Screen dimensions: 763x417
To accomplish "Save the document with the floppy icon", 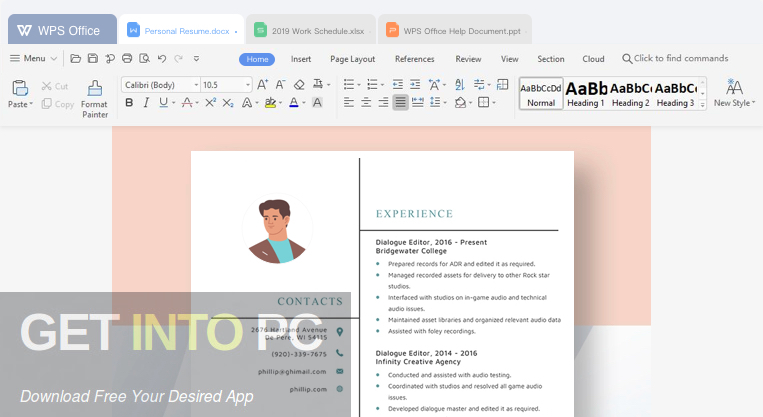I will point(93,58).
